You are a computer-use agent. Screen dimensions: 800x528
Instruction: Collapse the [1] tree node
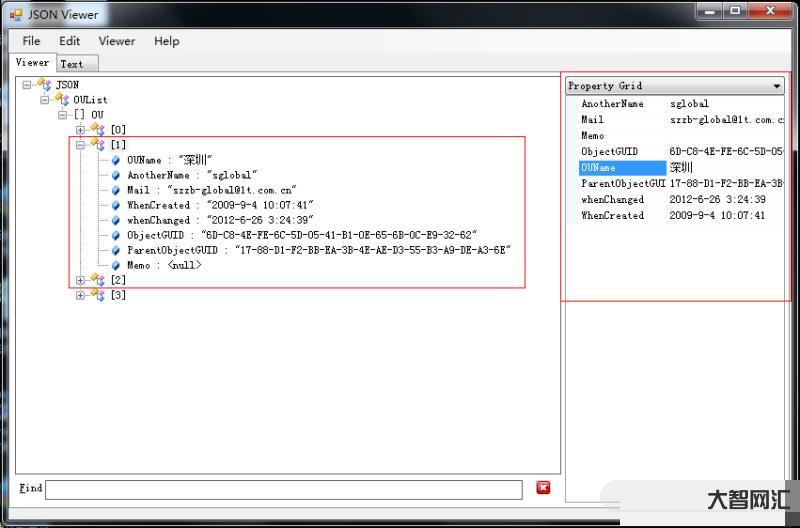pos(81,145)
